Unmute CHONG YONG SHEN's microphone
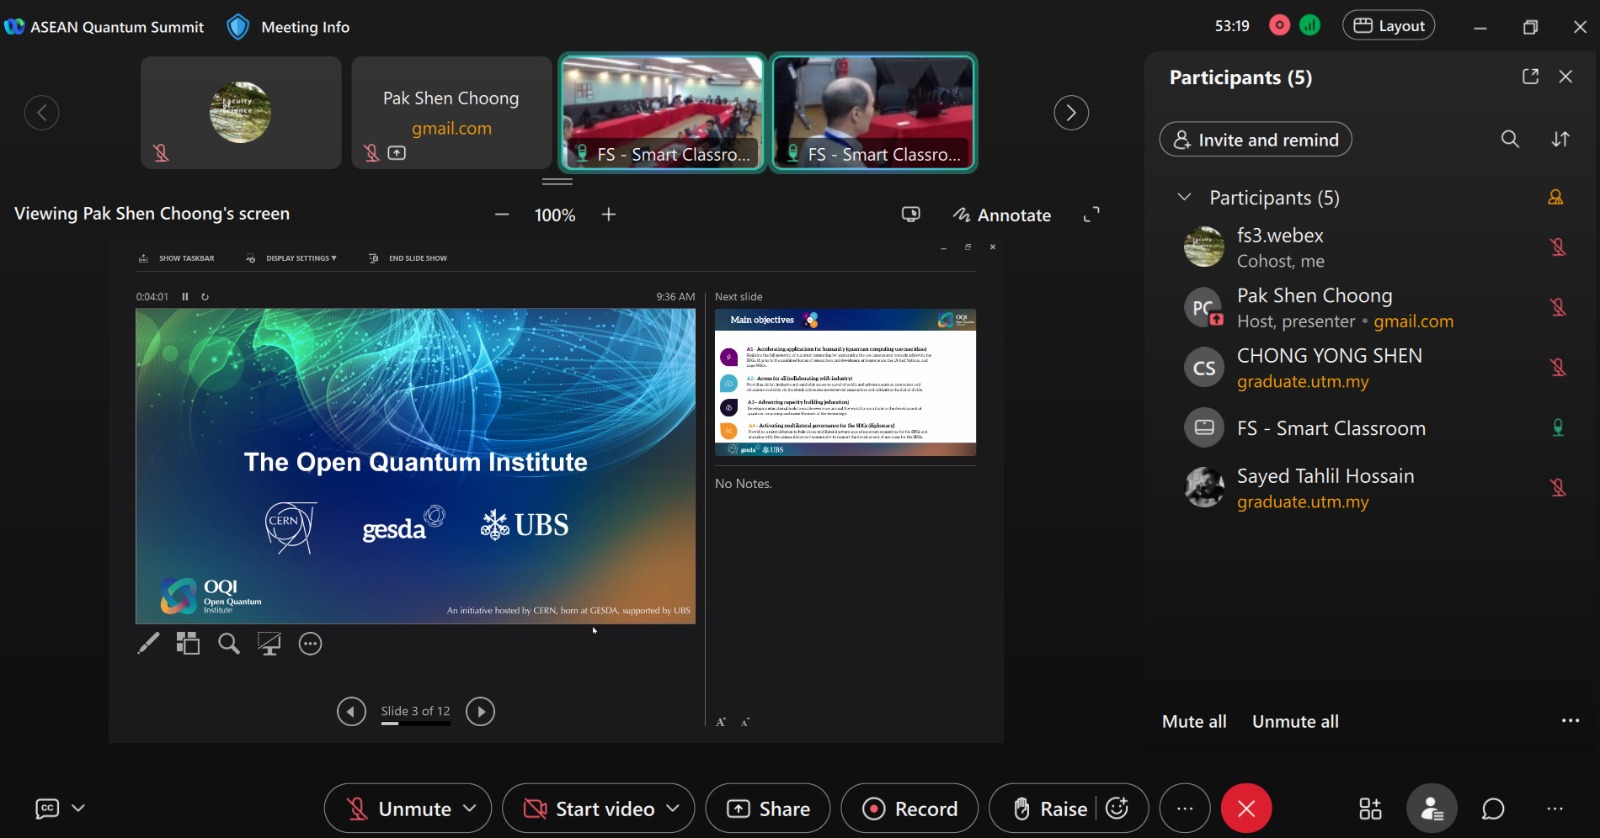The width and height of the screenshot is (1600, 838). (x=1557, y=368)
